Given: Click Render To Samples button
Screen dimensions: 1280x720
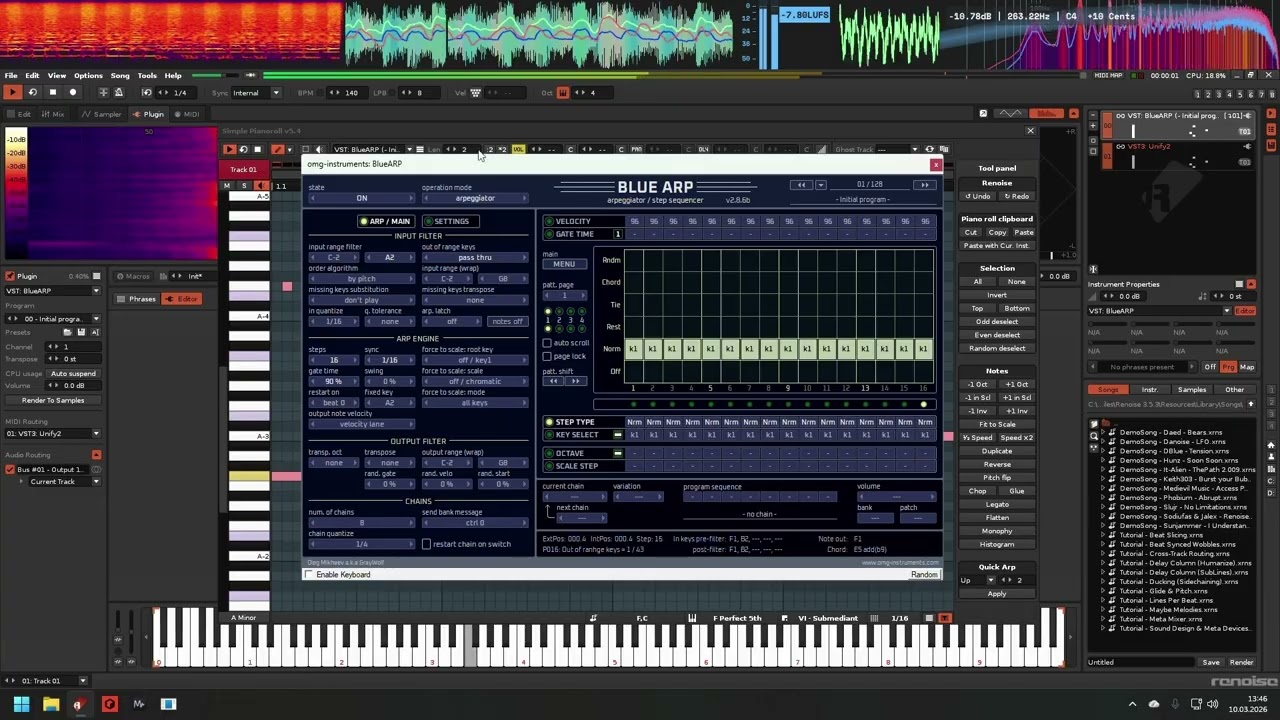Looking at the screenshot, I should tap(53, 400).
